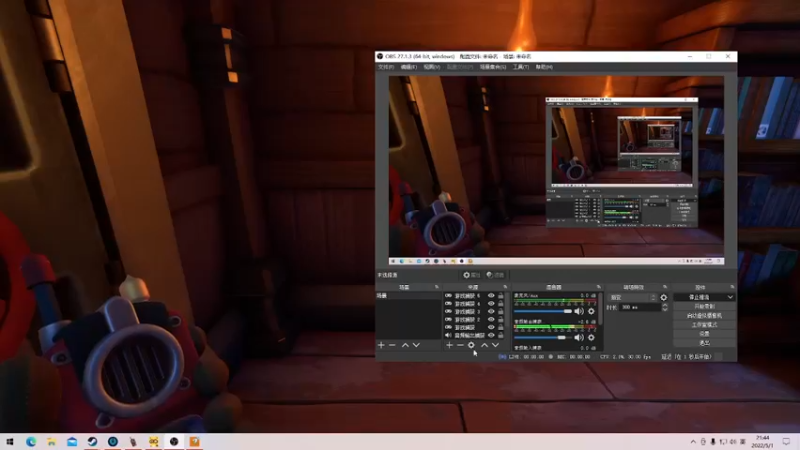Screen dimensions: 800x450
Task: Click the 属性 properties button above sources
Action: [x=471, y=275]
